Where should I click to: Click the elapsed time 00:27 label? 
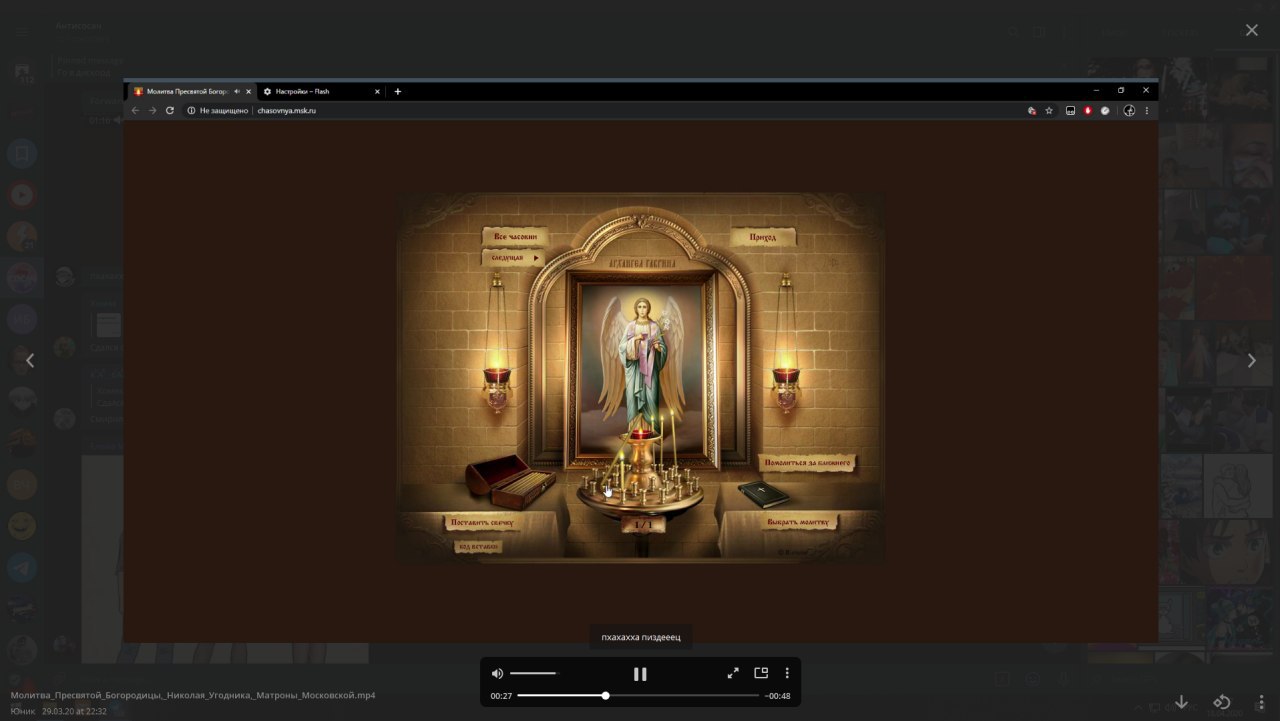point(501,696)
